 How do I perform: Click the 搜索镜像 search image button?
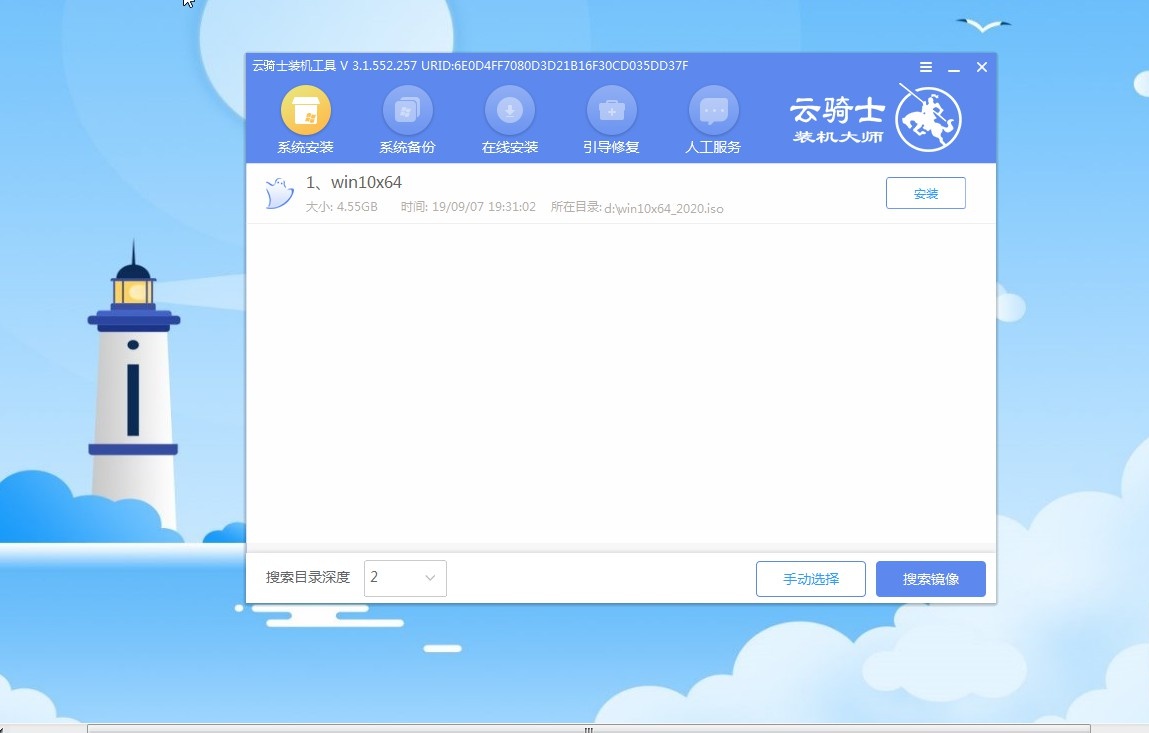click(x=931, y=579)
